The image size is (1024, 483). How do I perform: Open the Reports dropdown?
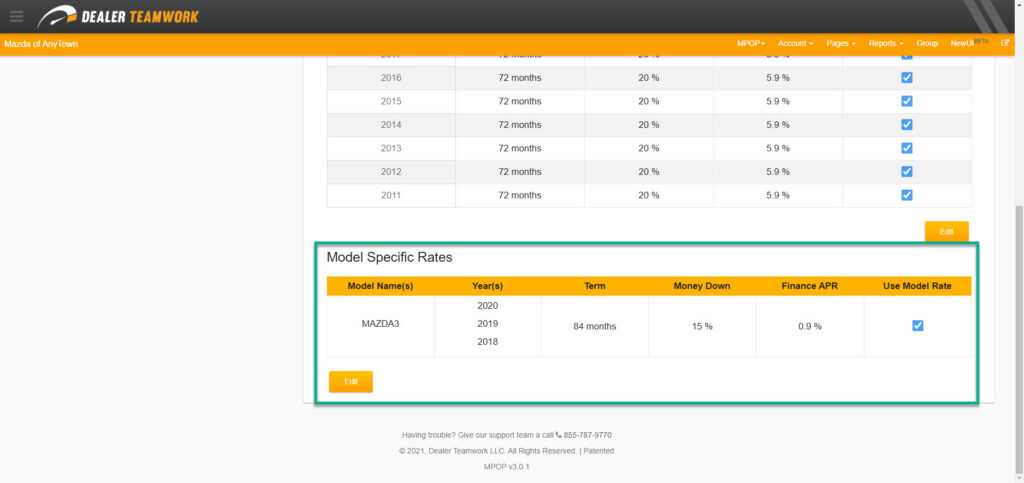point(885,44)
